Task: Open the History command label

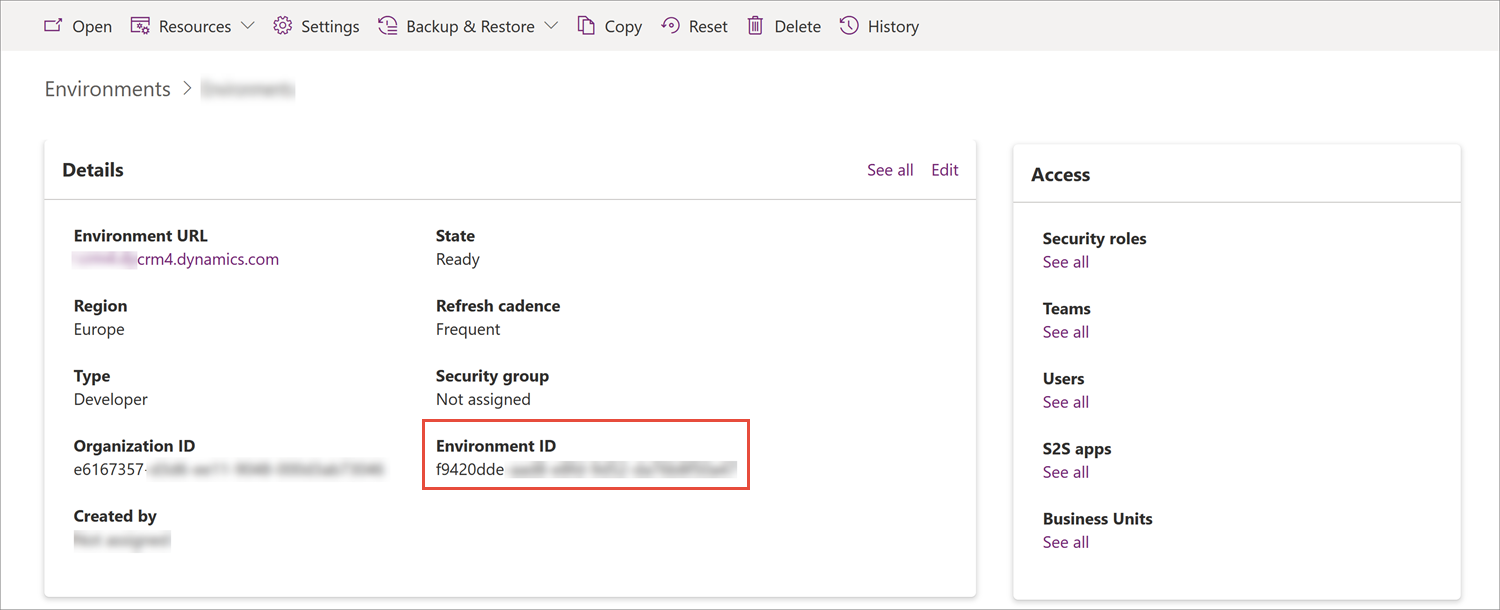Action: [893, 27]
